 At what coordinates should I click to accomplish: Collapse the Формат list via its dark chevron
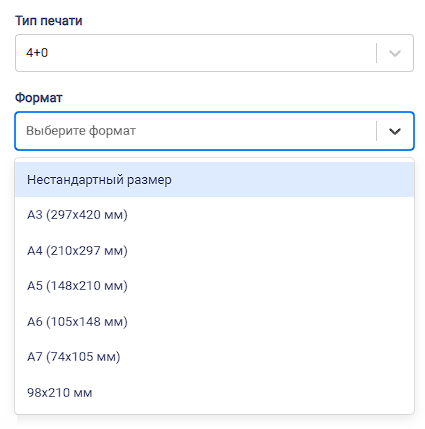(395, 131)
